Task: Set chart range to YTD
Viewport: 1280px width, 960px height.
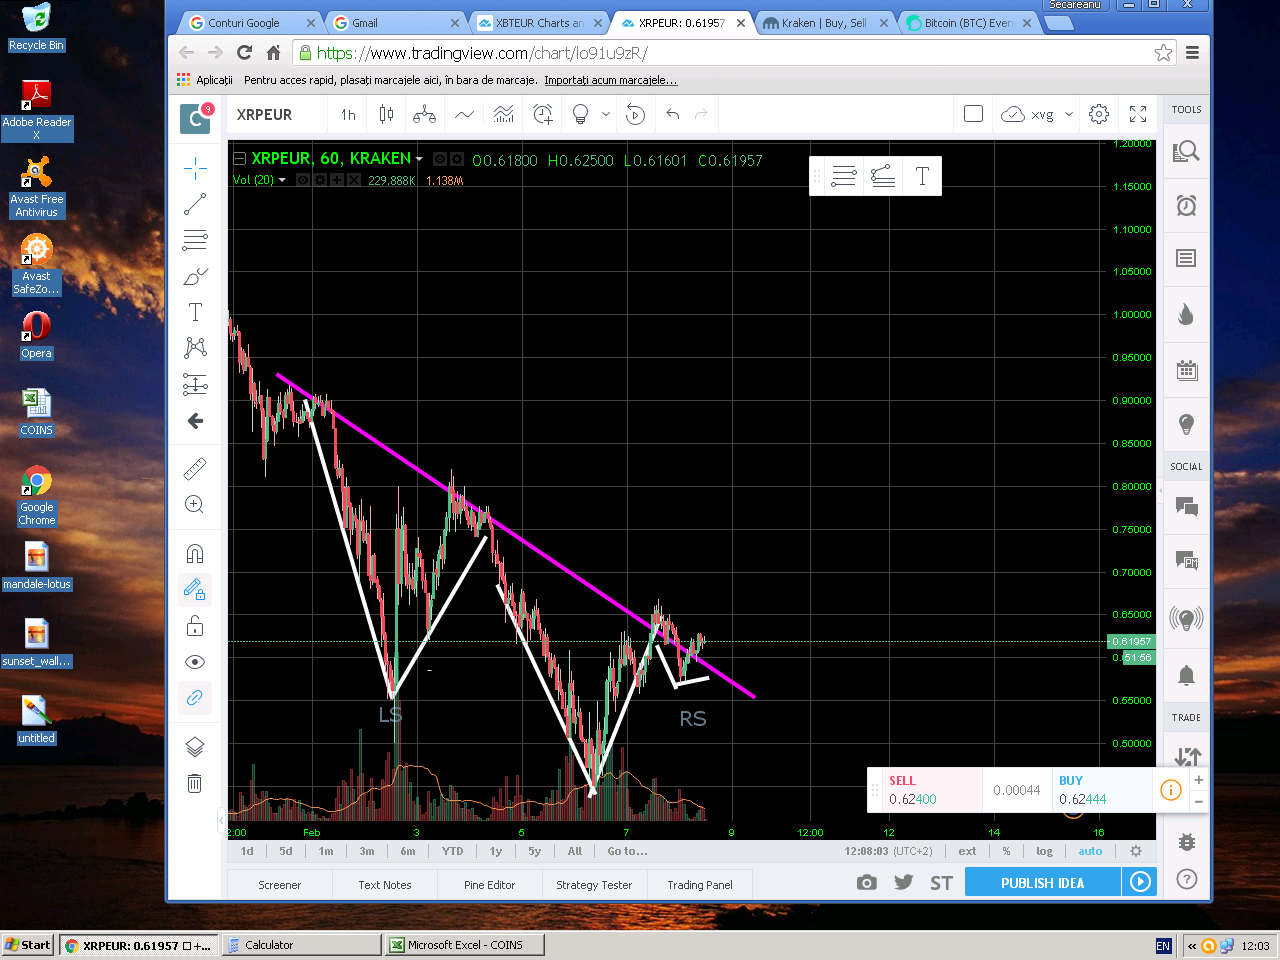Action: [453, 852]
